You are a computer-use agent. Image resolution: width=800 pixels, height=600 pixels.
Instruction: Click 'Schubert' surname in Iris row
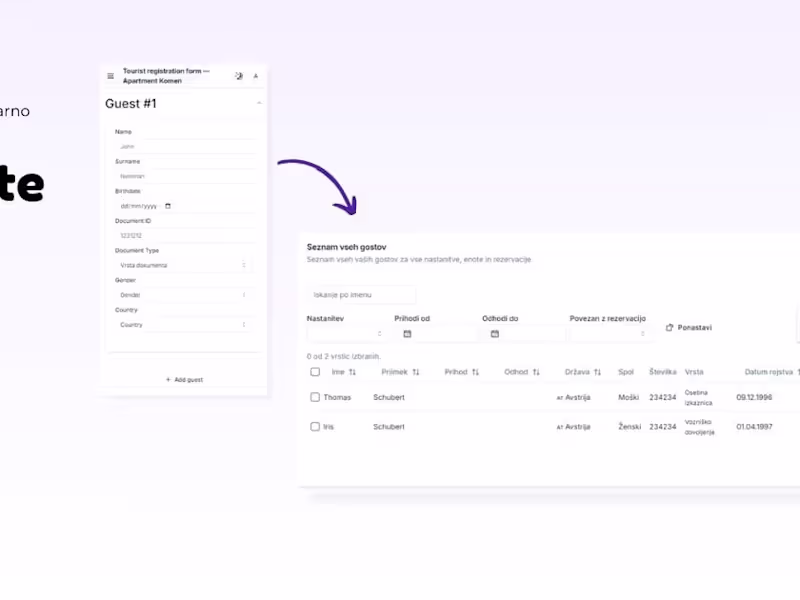point(389,427)
